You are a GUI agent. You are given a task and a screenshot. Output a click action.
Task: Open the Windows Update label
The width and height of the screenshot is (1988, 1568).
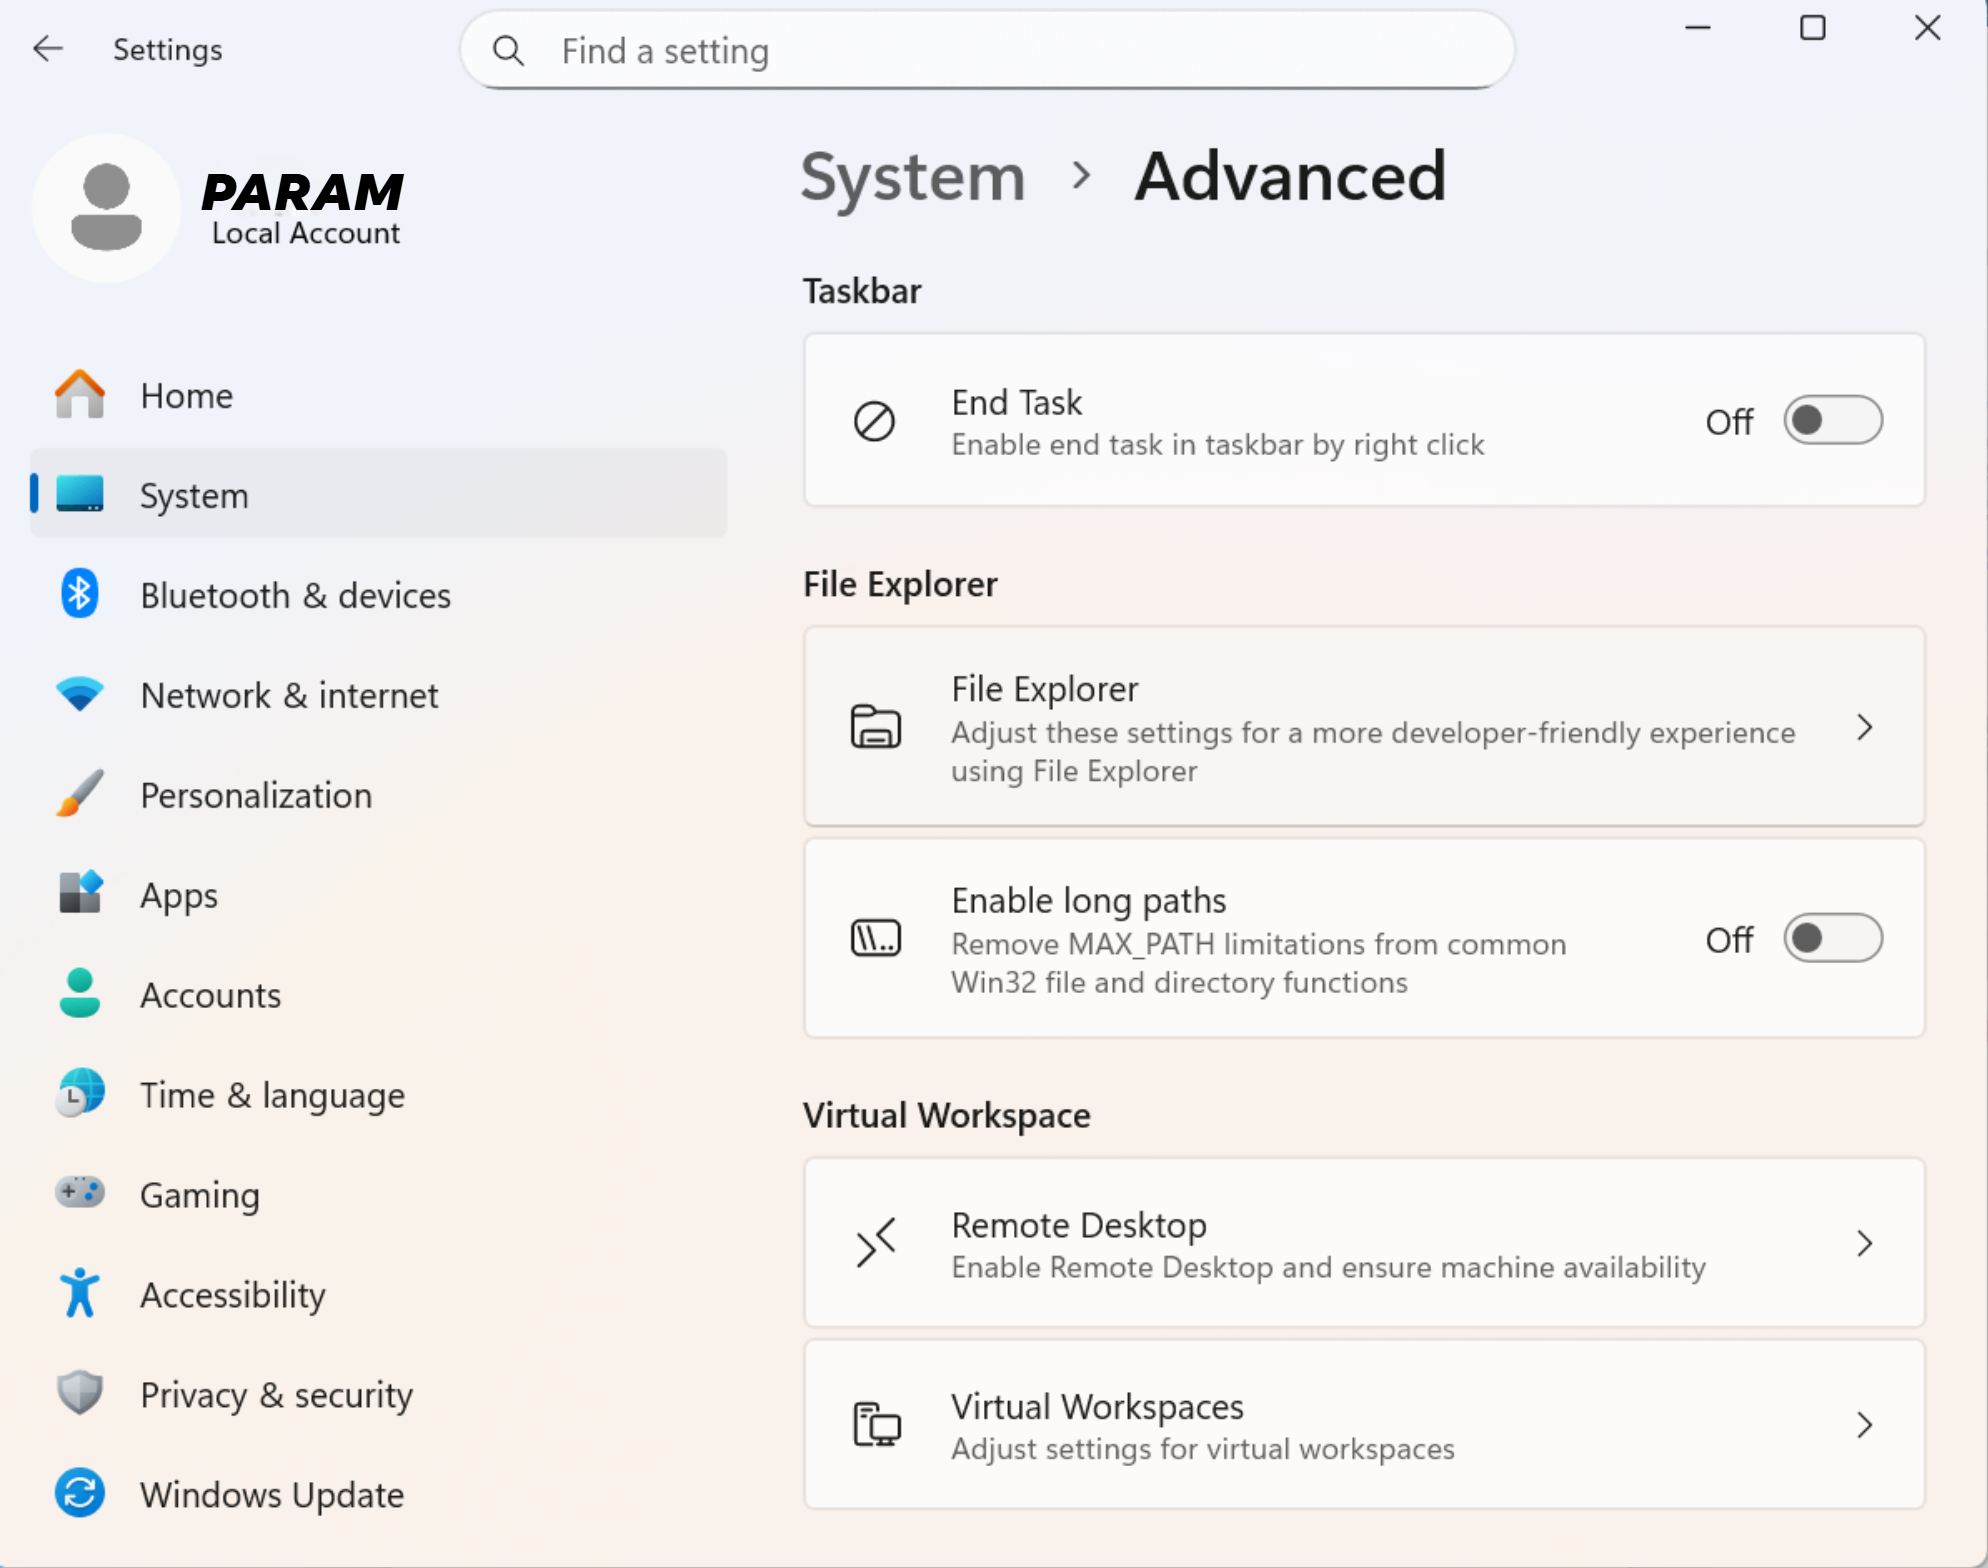pos(273,1496)
